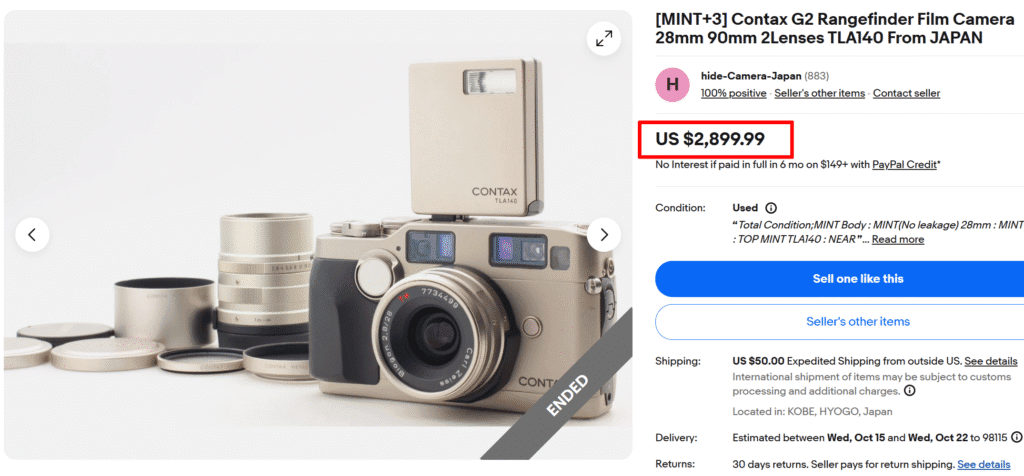View the seller's 883 feedback score

click(817, 76)
